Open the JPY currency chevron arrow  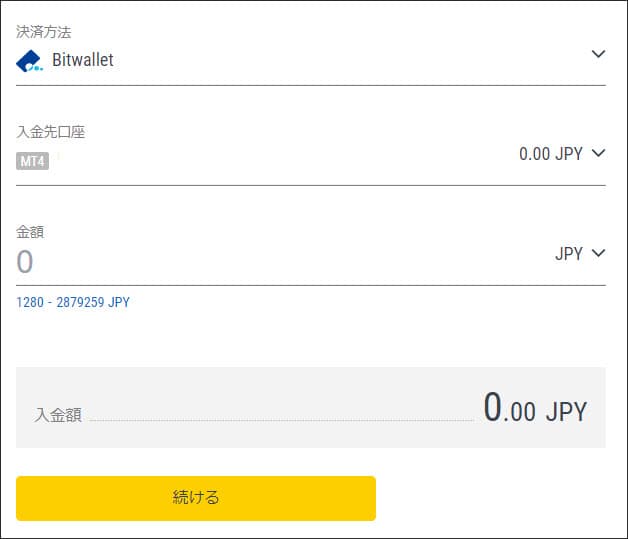(598, 253)
